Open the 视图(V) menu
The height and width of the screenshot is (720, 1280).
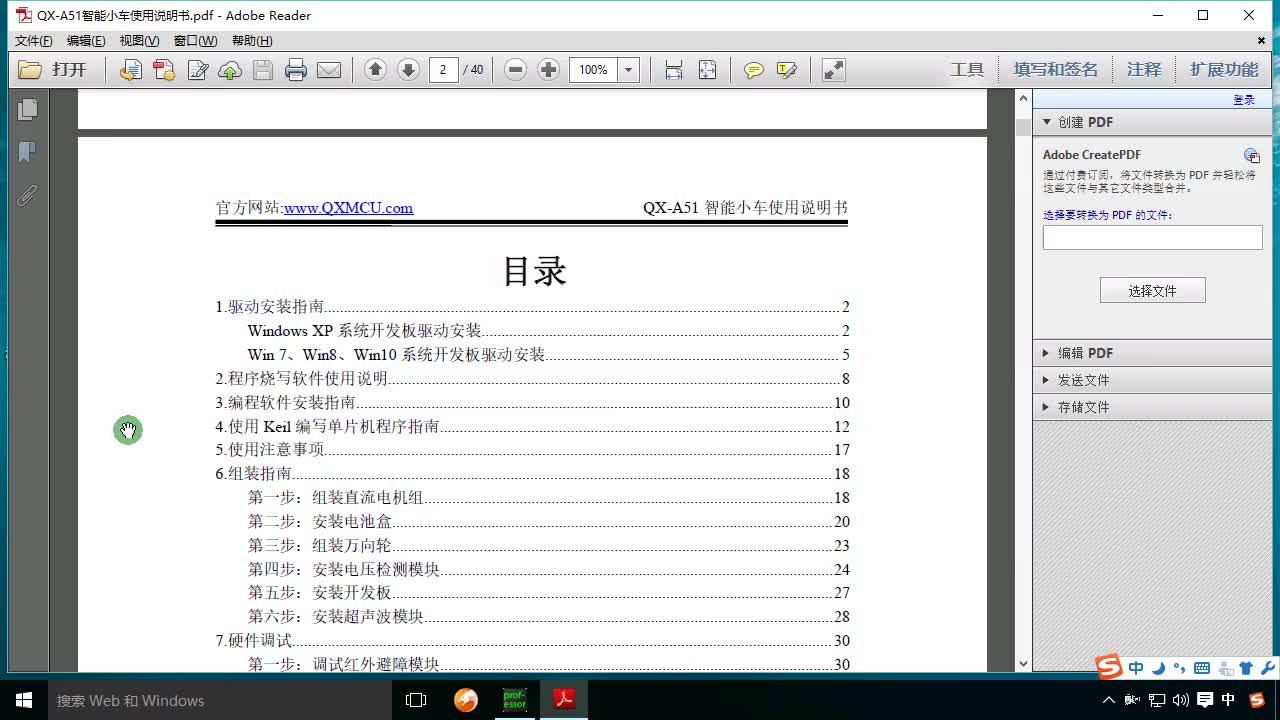[139, 41]
